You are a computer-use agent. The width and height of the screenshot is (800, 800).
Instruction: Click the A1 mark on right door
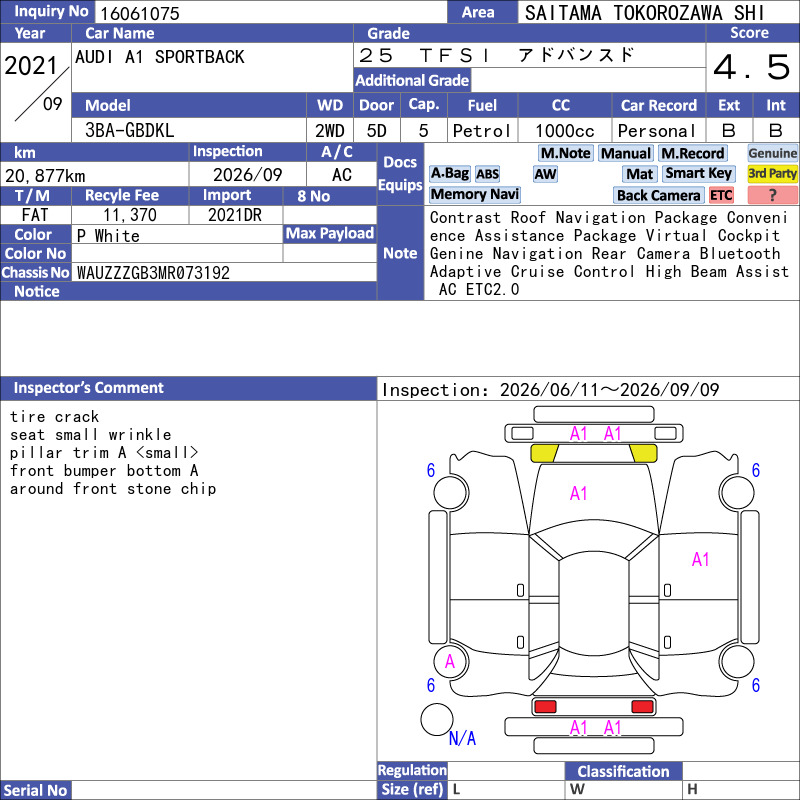pyautogui.click(x=701, y=560)
